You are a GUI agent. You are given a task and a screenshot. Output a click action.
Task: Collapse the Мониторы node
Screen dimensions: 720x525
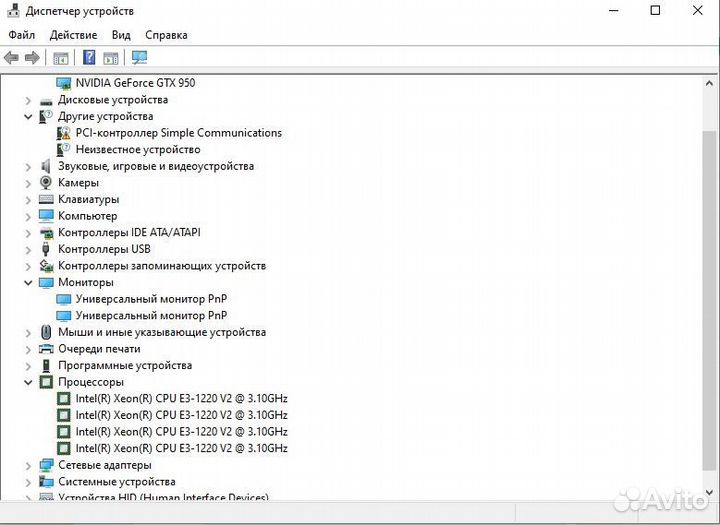(28, 283)
